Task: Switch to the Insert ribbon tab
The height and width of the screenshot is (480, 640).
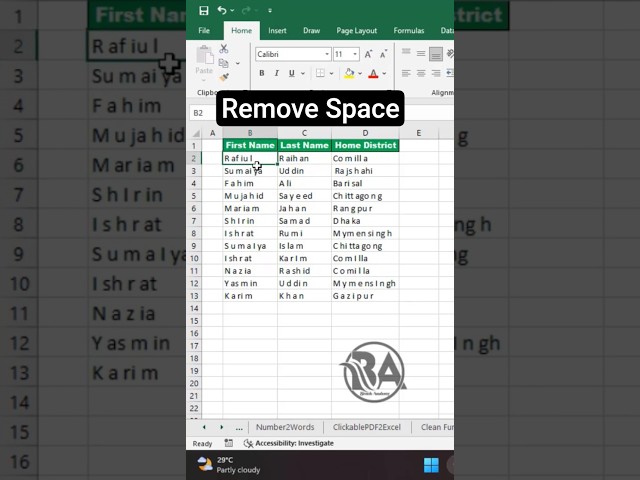Action: coord(277,31)
